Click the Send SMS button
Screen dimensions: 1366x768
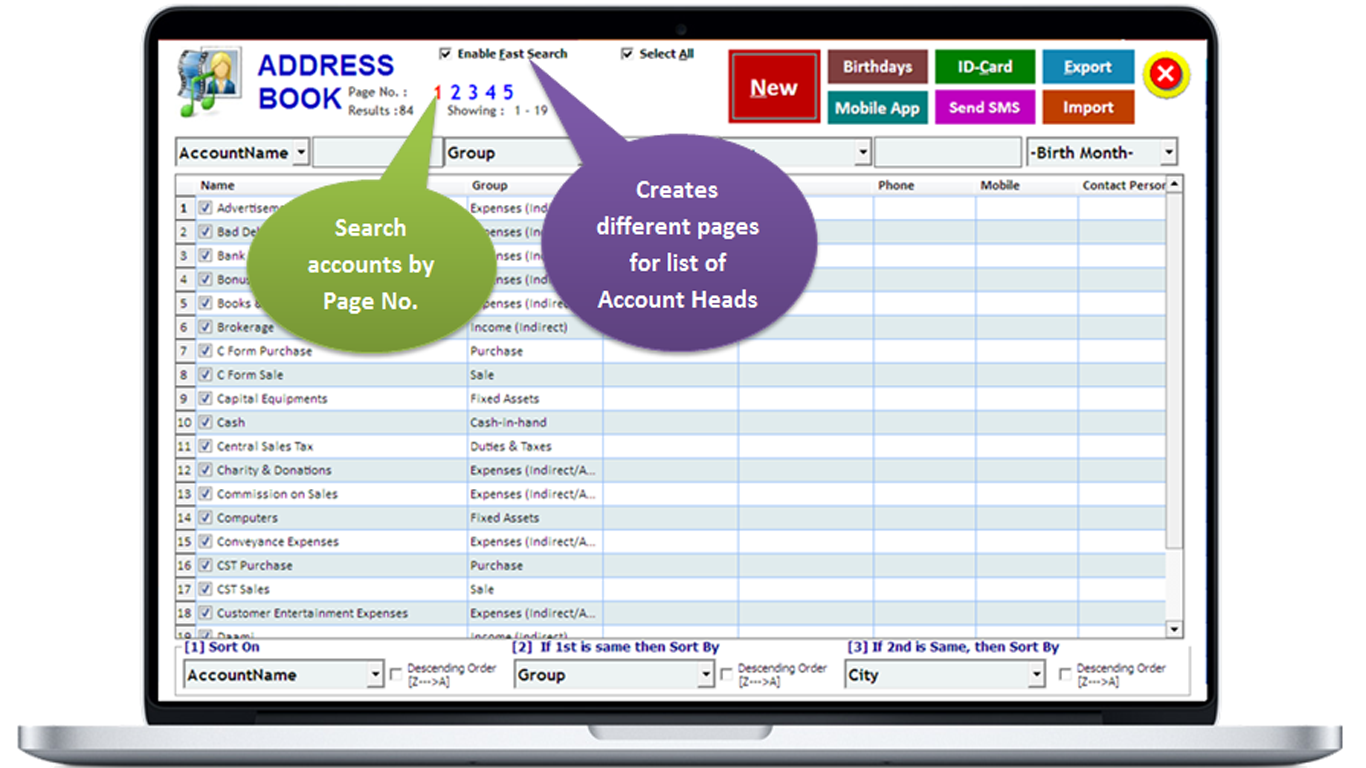point(984,108)
